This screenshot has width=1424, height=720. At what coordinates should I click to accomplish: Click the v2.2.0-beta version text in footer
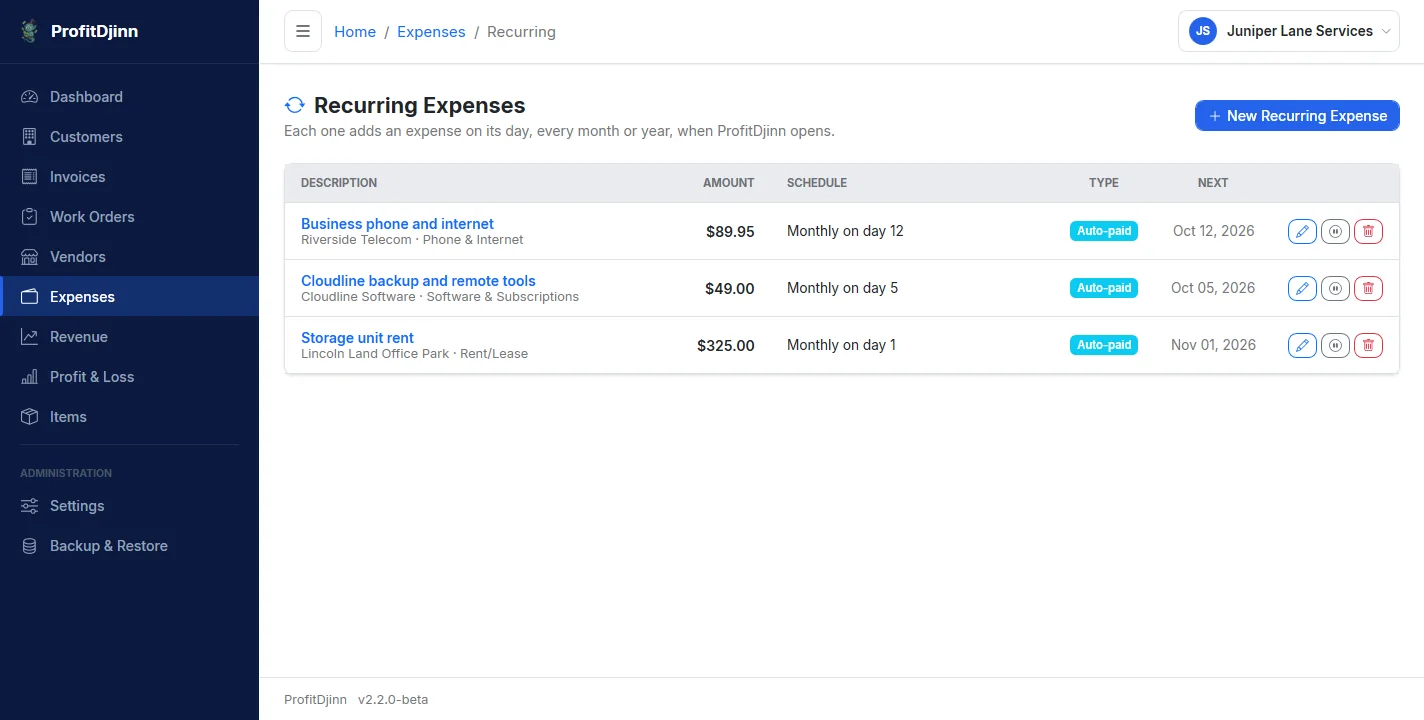[393, 700]
